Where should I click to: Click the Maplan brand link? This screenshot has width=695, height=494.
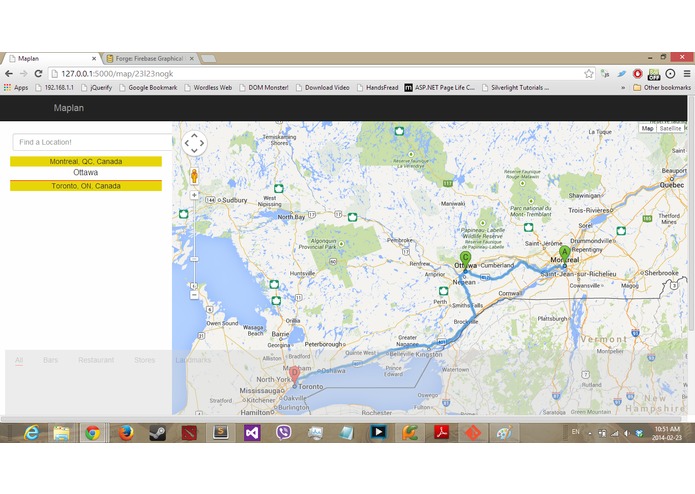(69, 108)
